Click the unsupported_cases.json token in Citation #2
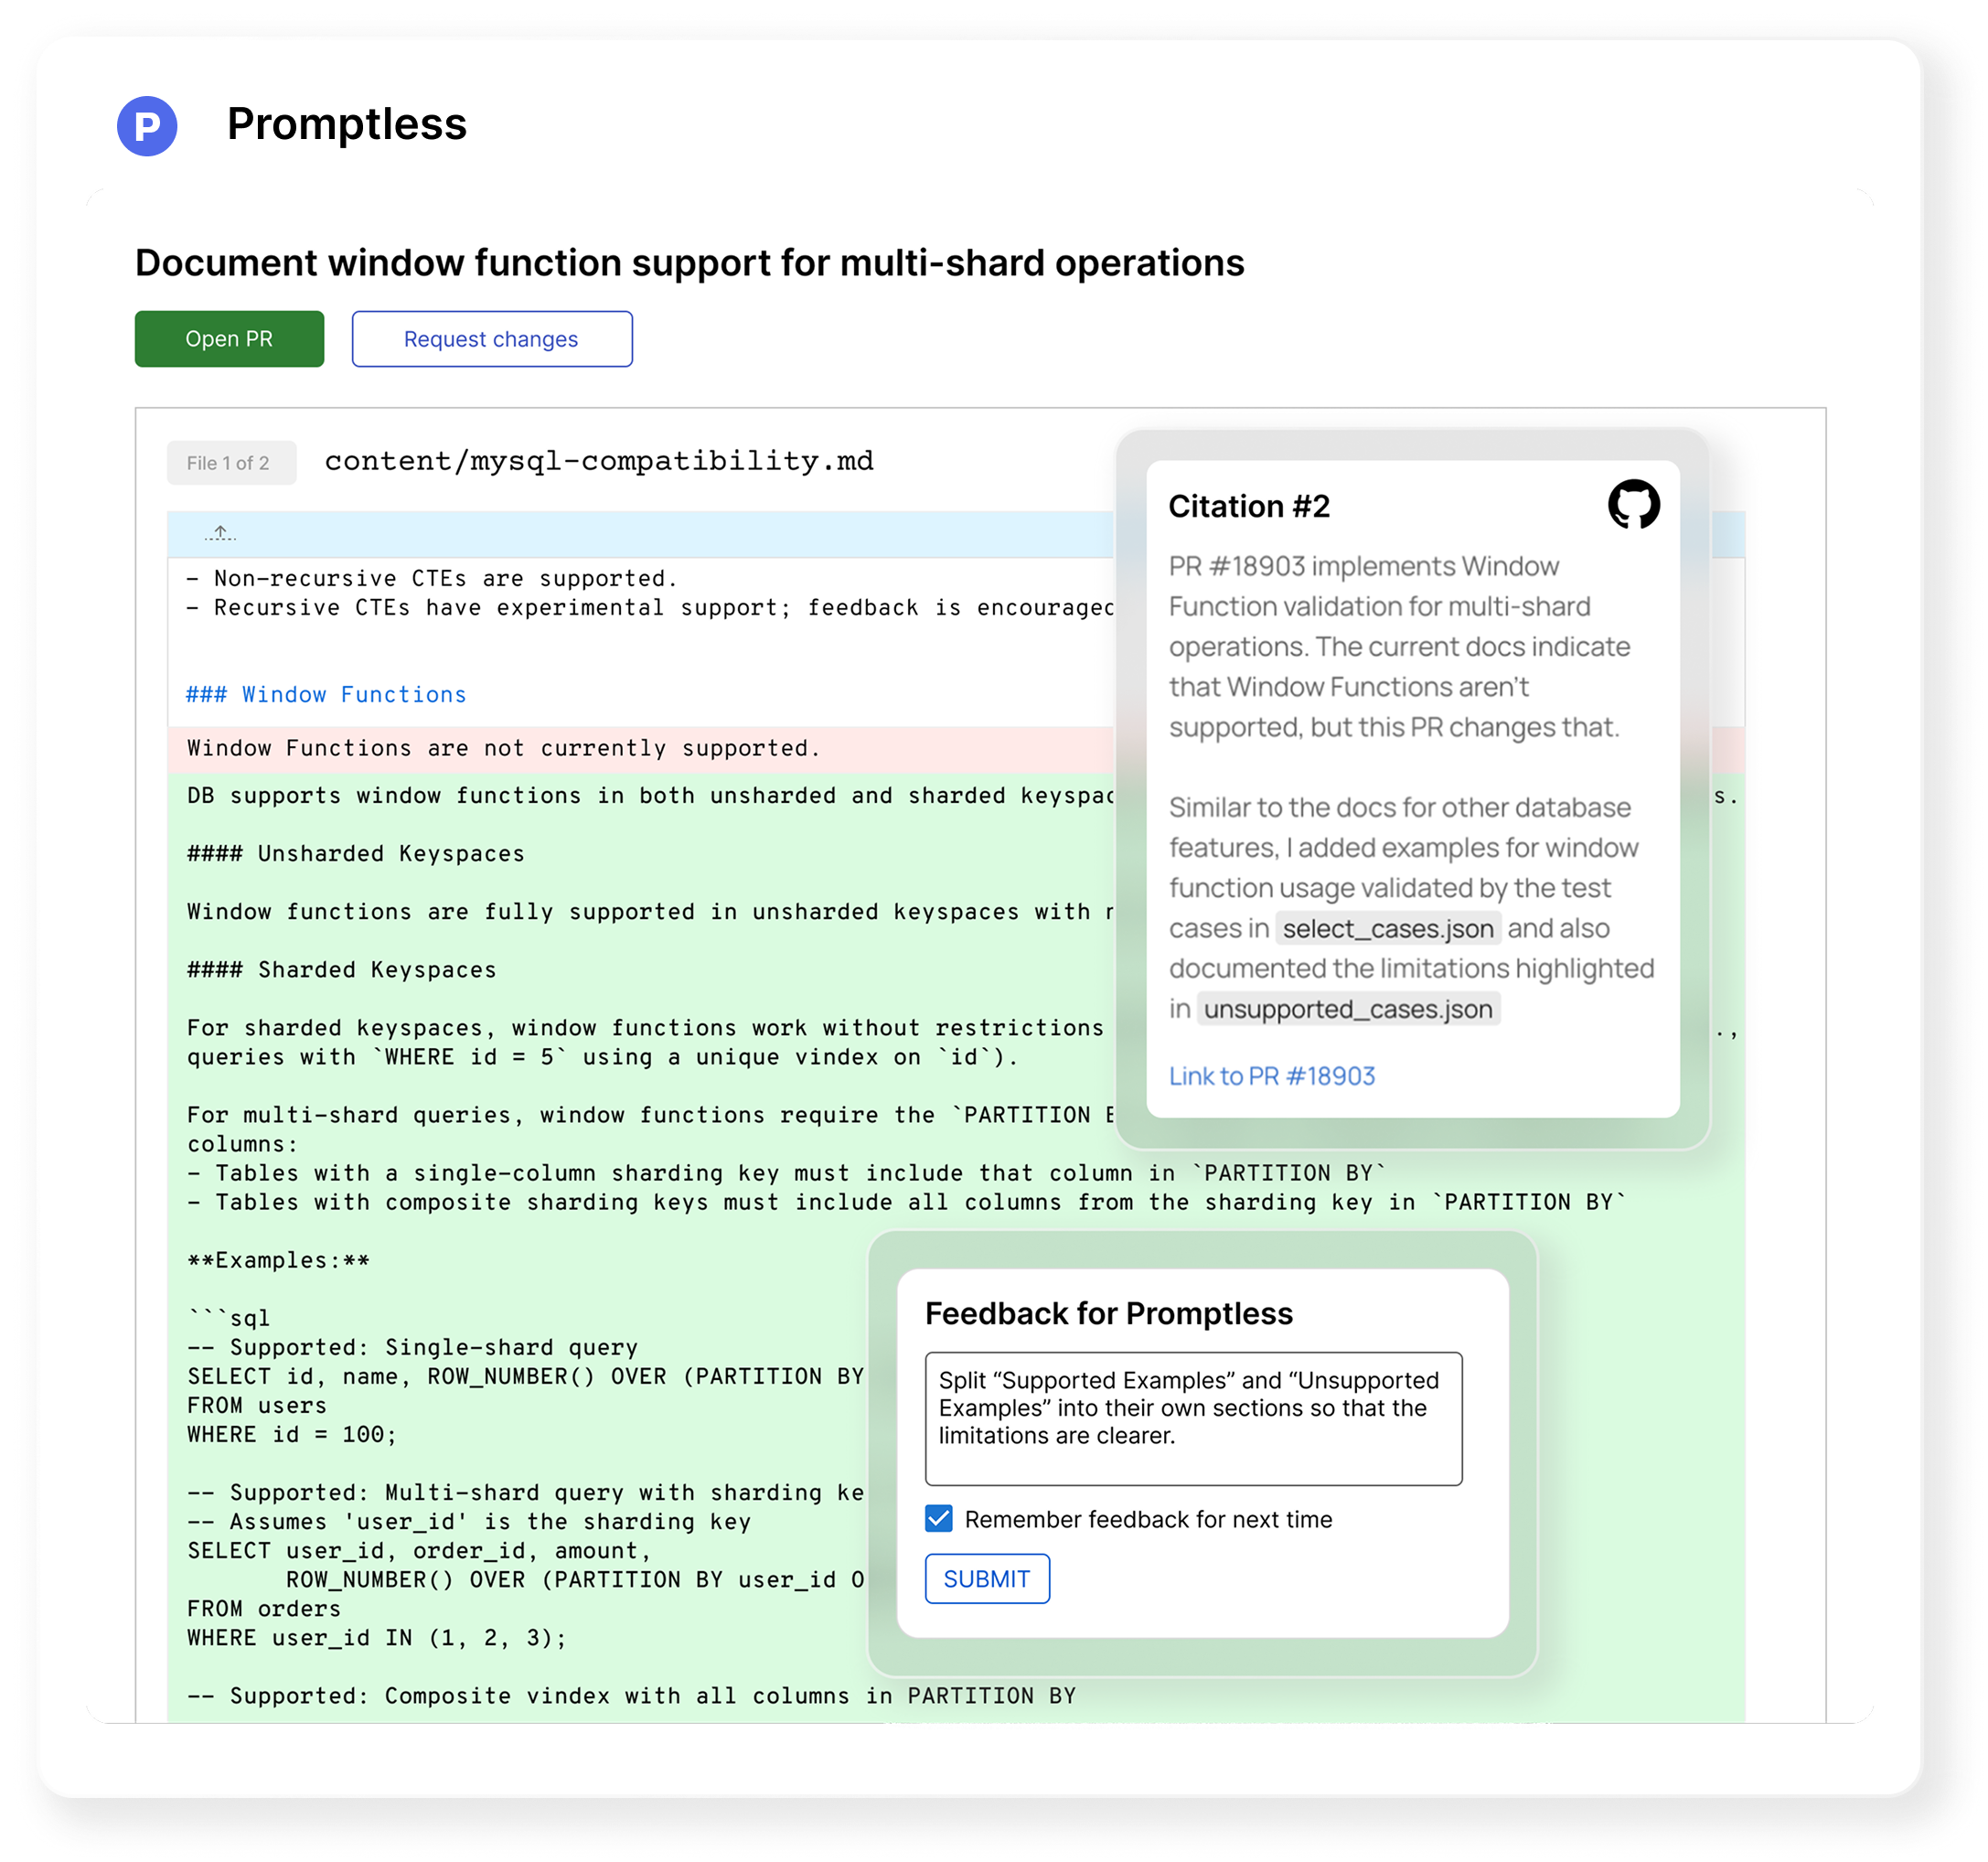This screenshot has height=1862, width=1988. [1348, 1008]
